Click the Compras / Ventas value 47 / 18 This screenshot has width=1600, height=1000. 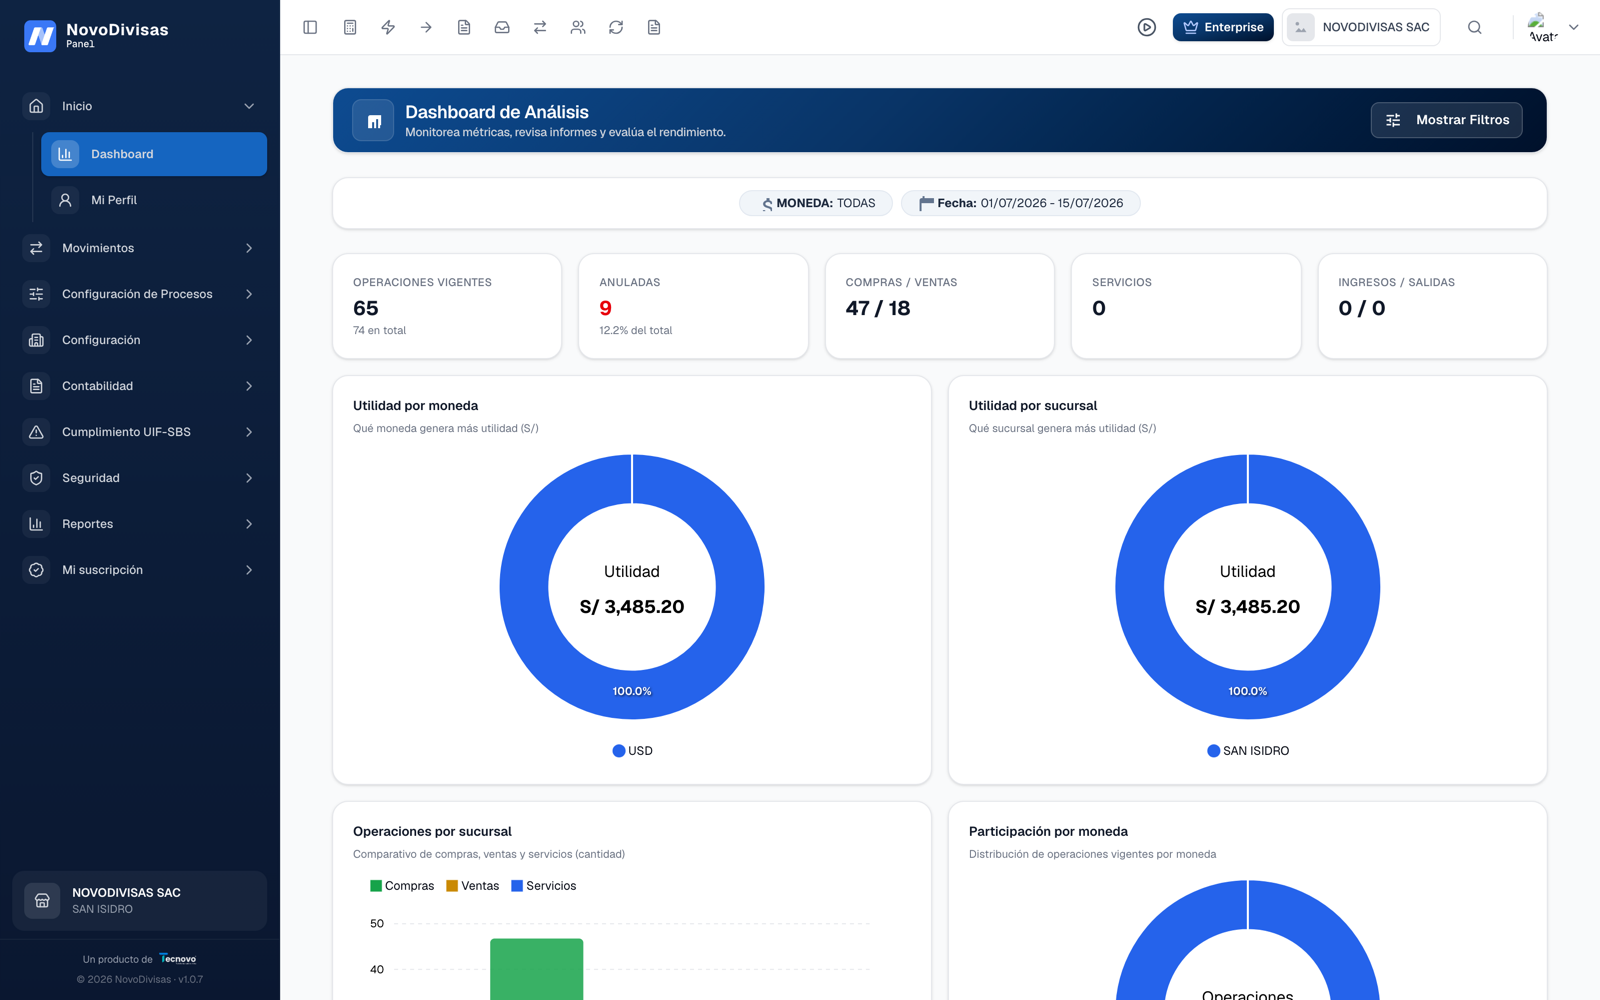878,308
